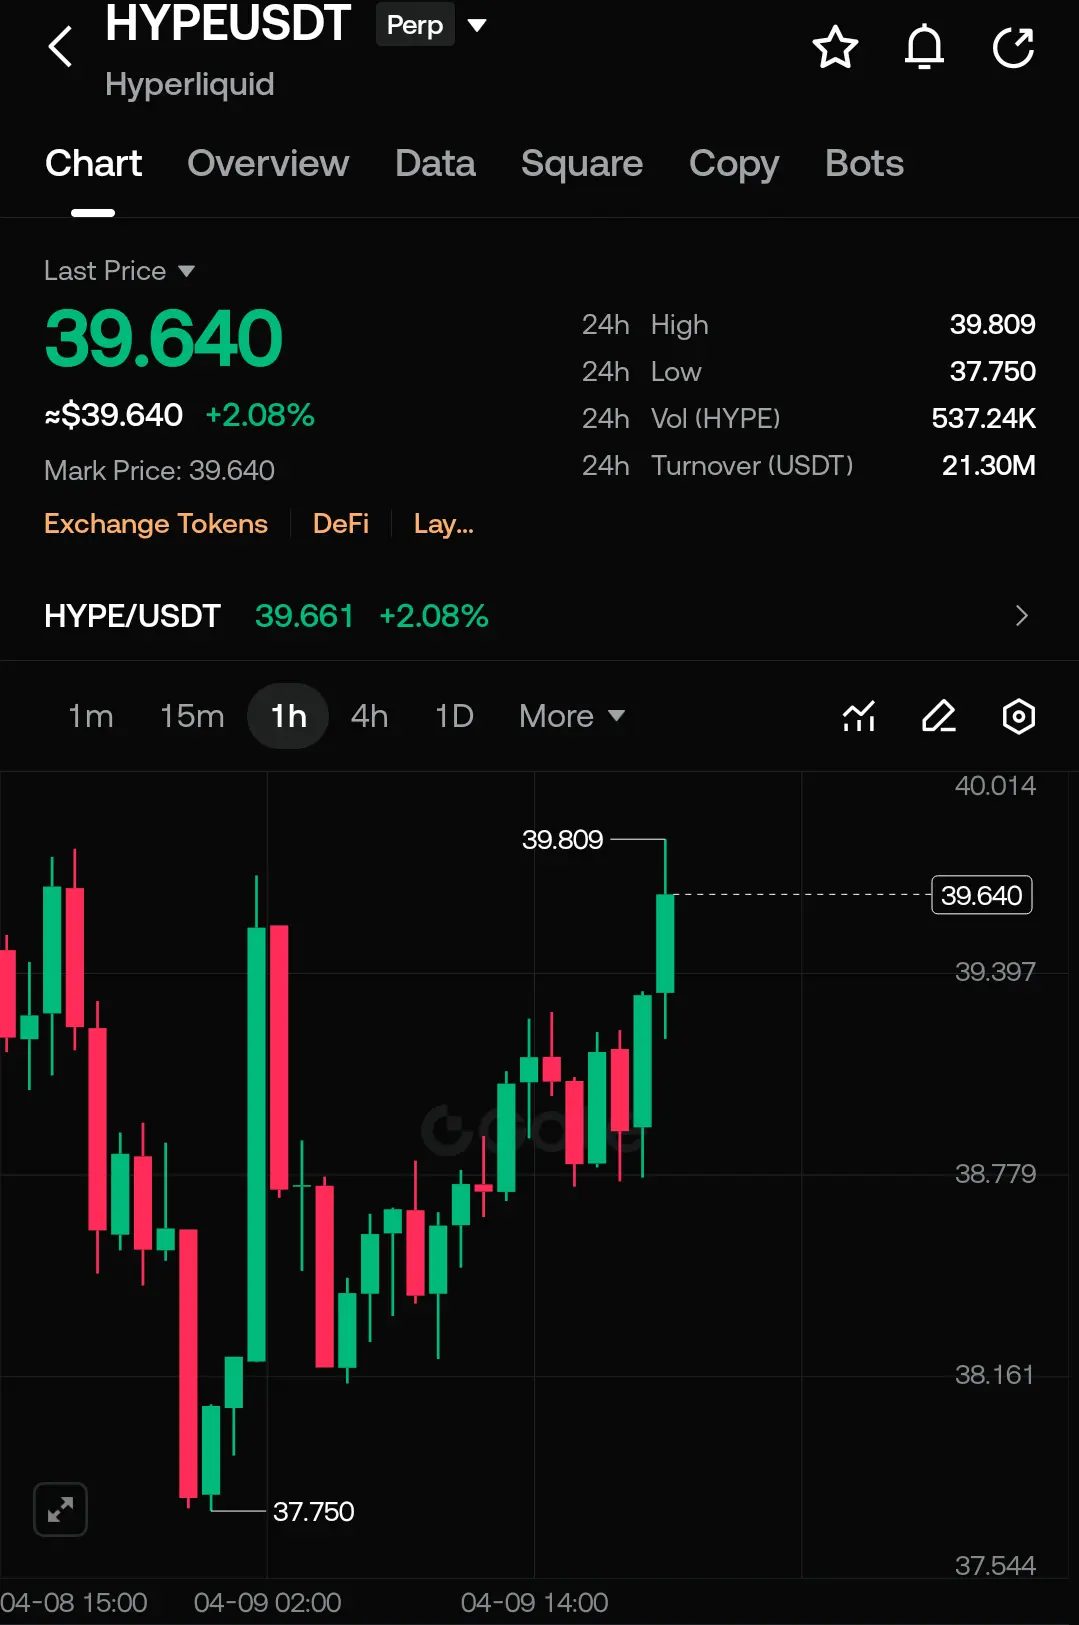Switch to the Overview tab
This screenshot has width=1079, height=1625.
[x=268, y=164]
